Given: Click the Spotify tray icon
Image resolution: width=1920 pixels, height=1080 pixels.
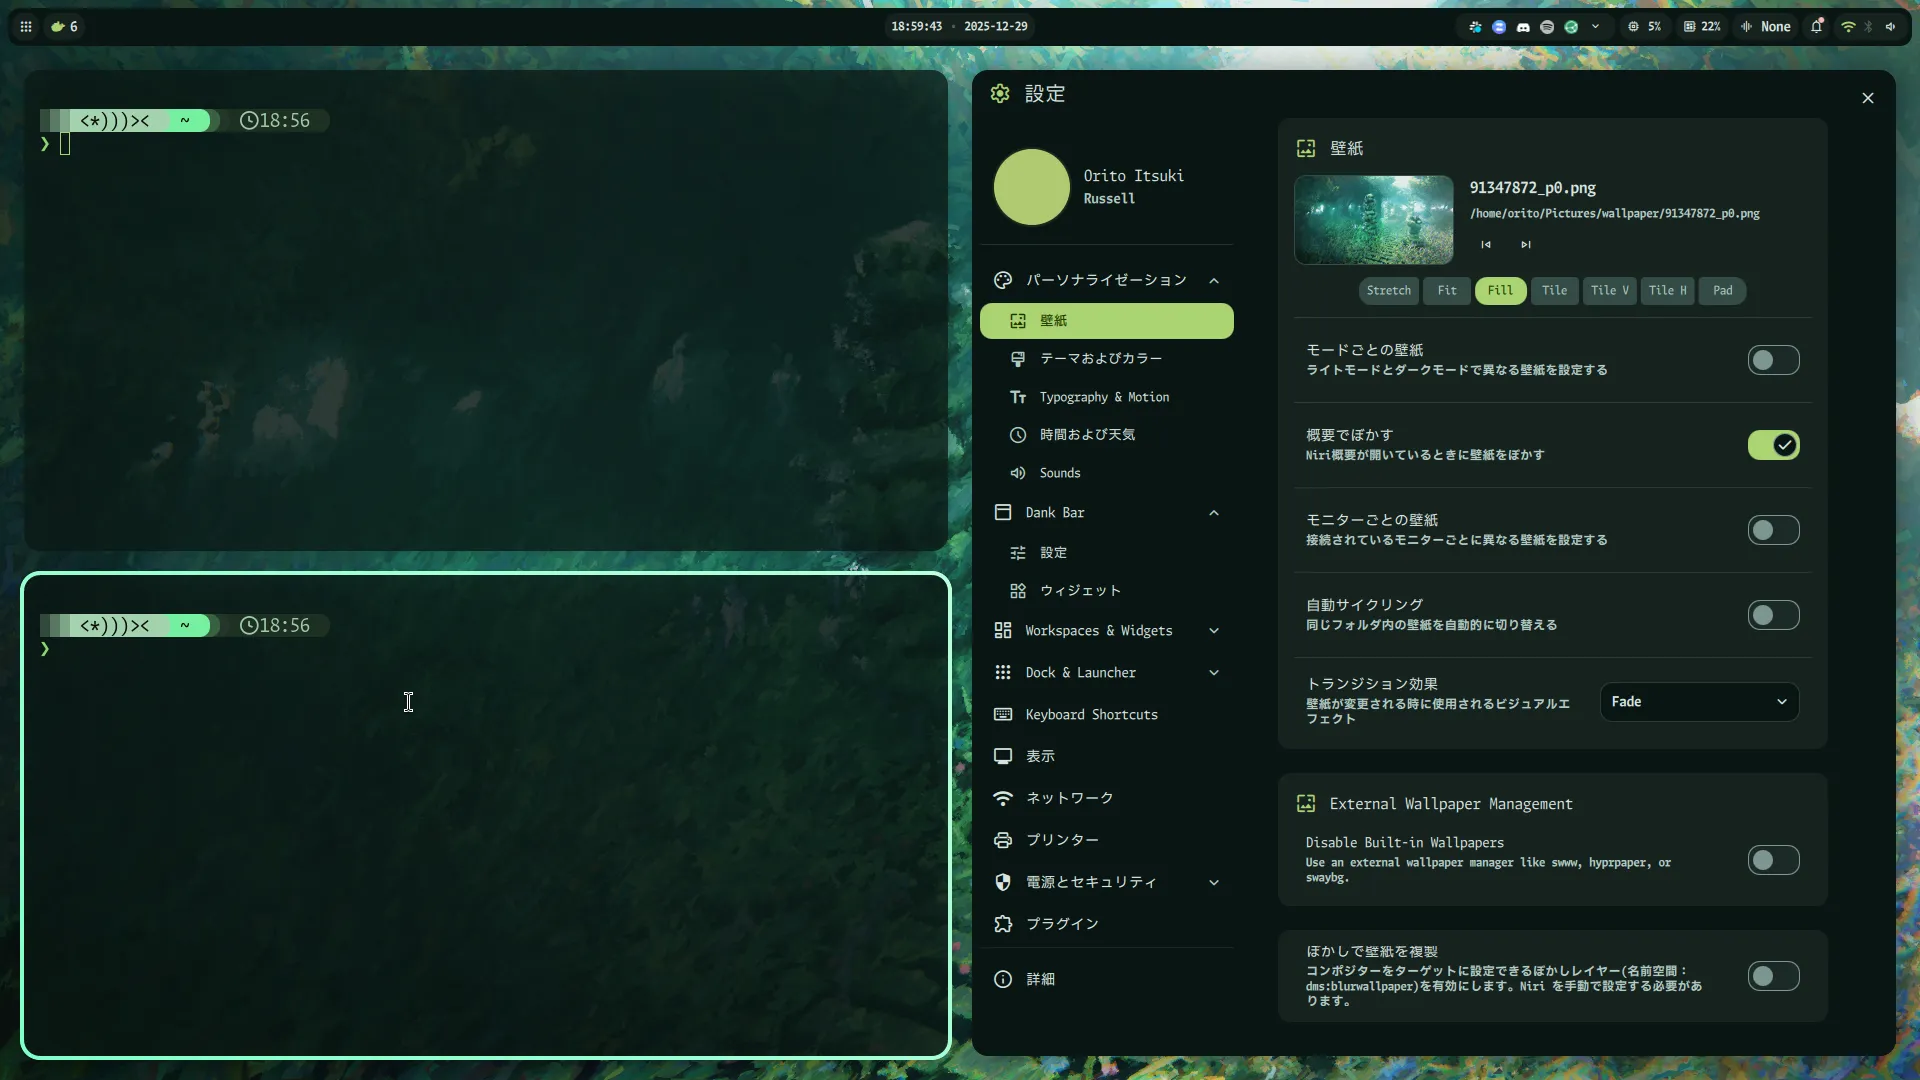Looking at the screenshot, I should (x=1547, y=27).
